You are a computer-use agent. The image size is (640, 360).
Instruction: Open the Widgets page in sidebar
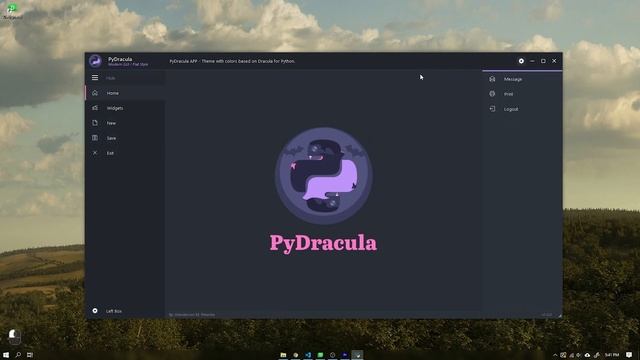tap(125, 108)
